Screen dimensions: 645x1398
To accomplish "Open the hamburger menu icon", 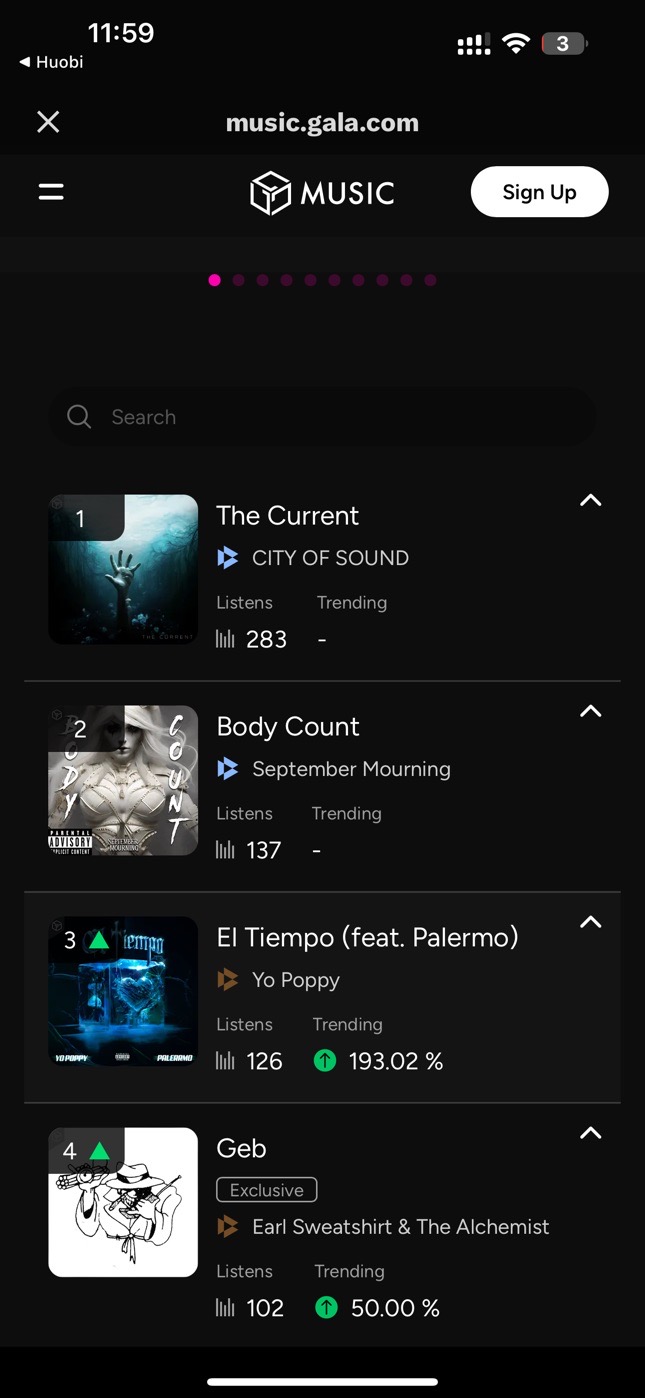I will tap(51, 192).
